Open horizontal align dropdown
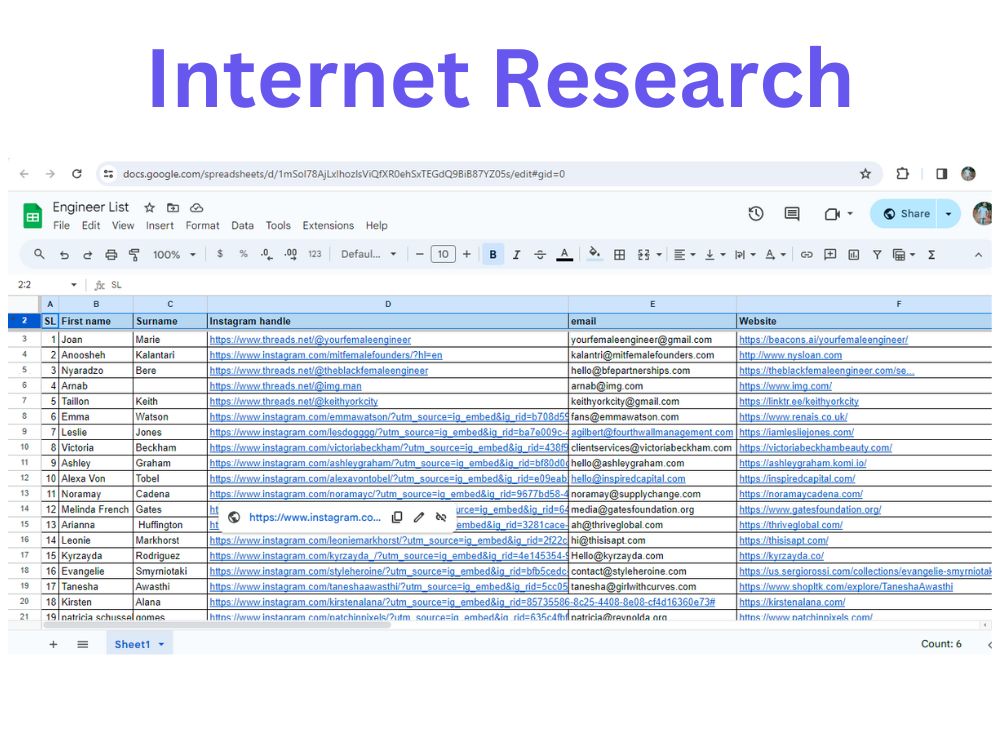The height and width of the screenshot is (750, 1000). click(684, 254)
